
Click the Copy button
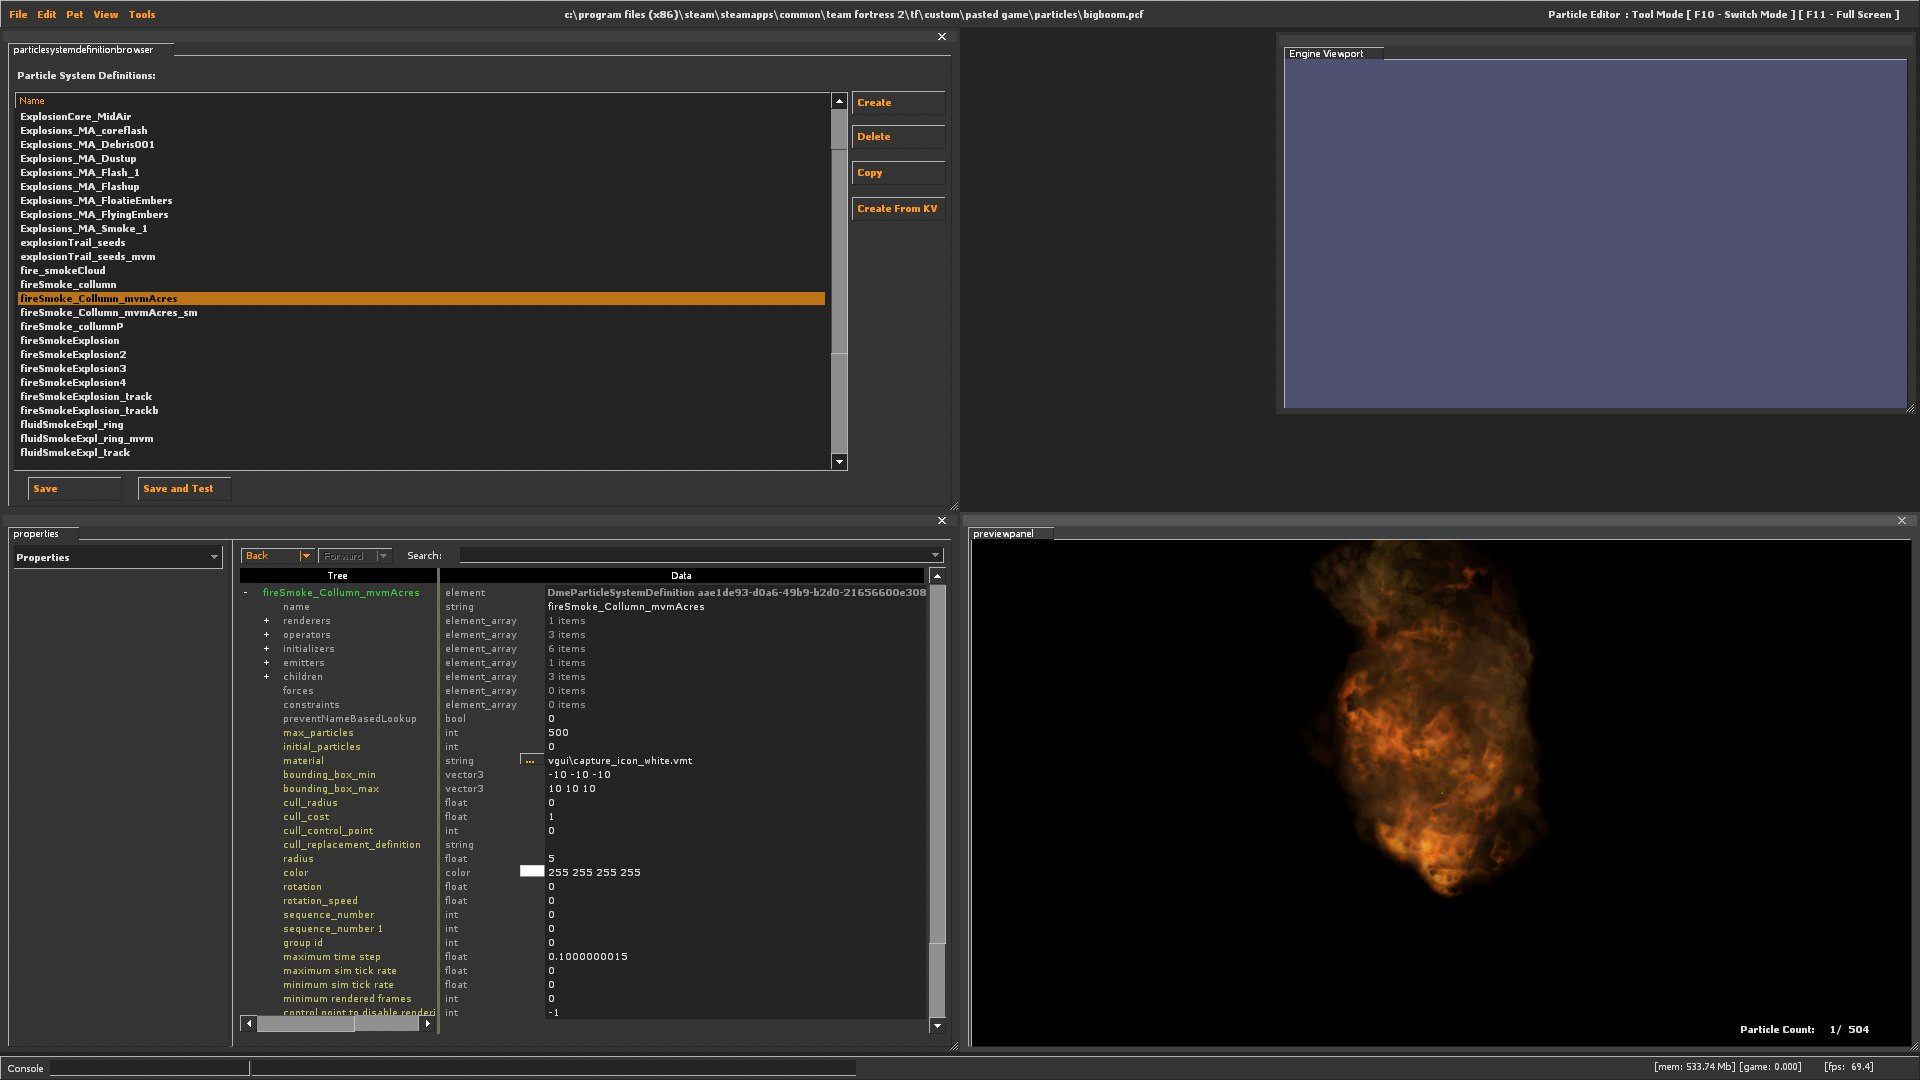coord(898,173)
